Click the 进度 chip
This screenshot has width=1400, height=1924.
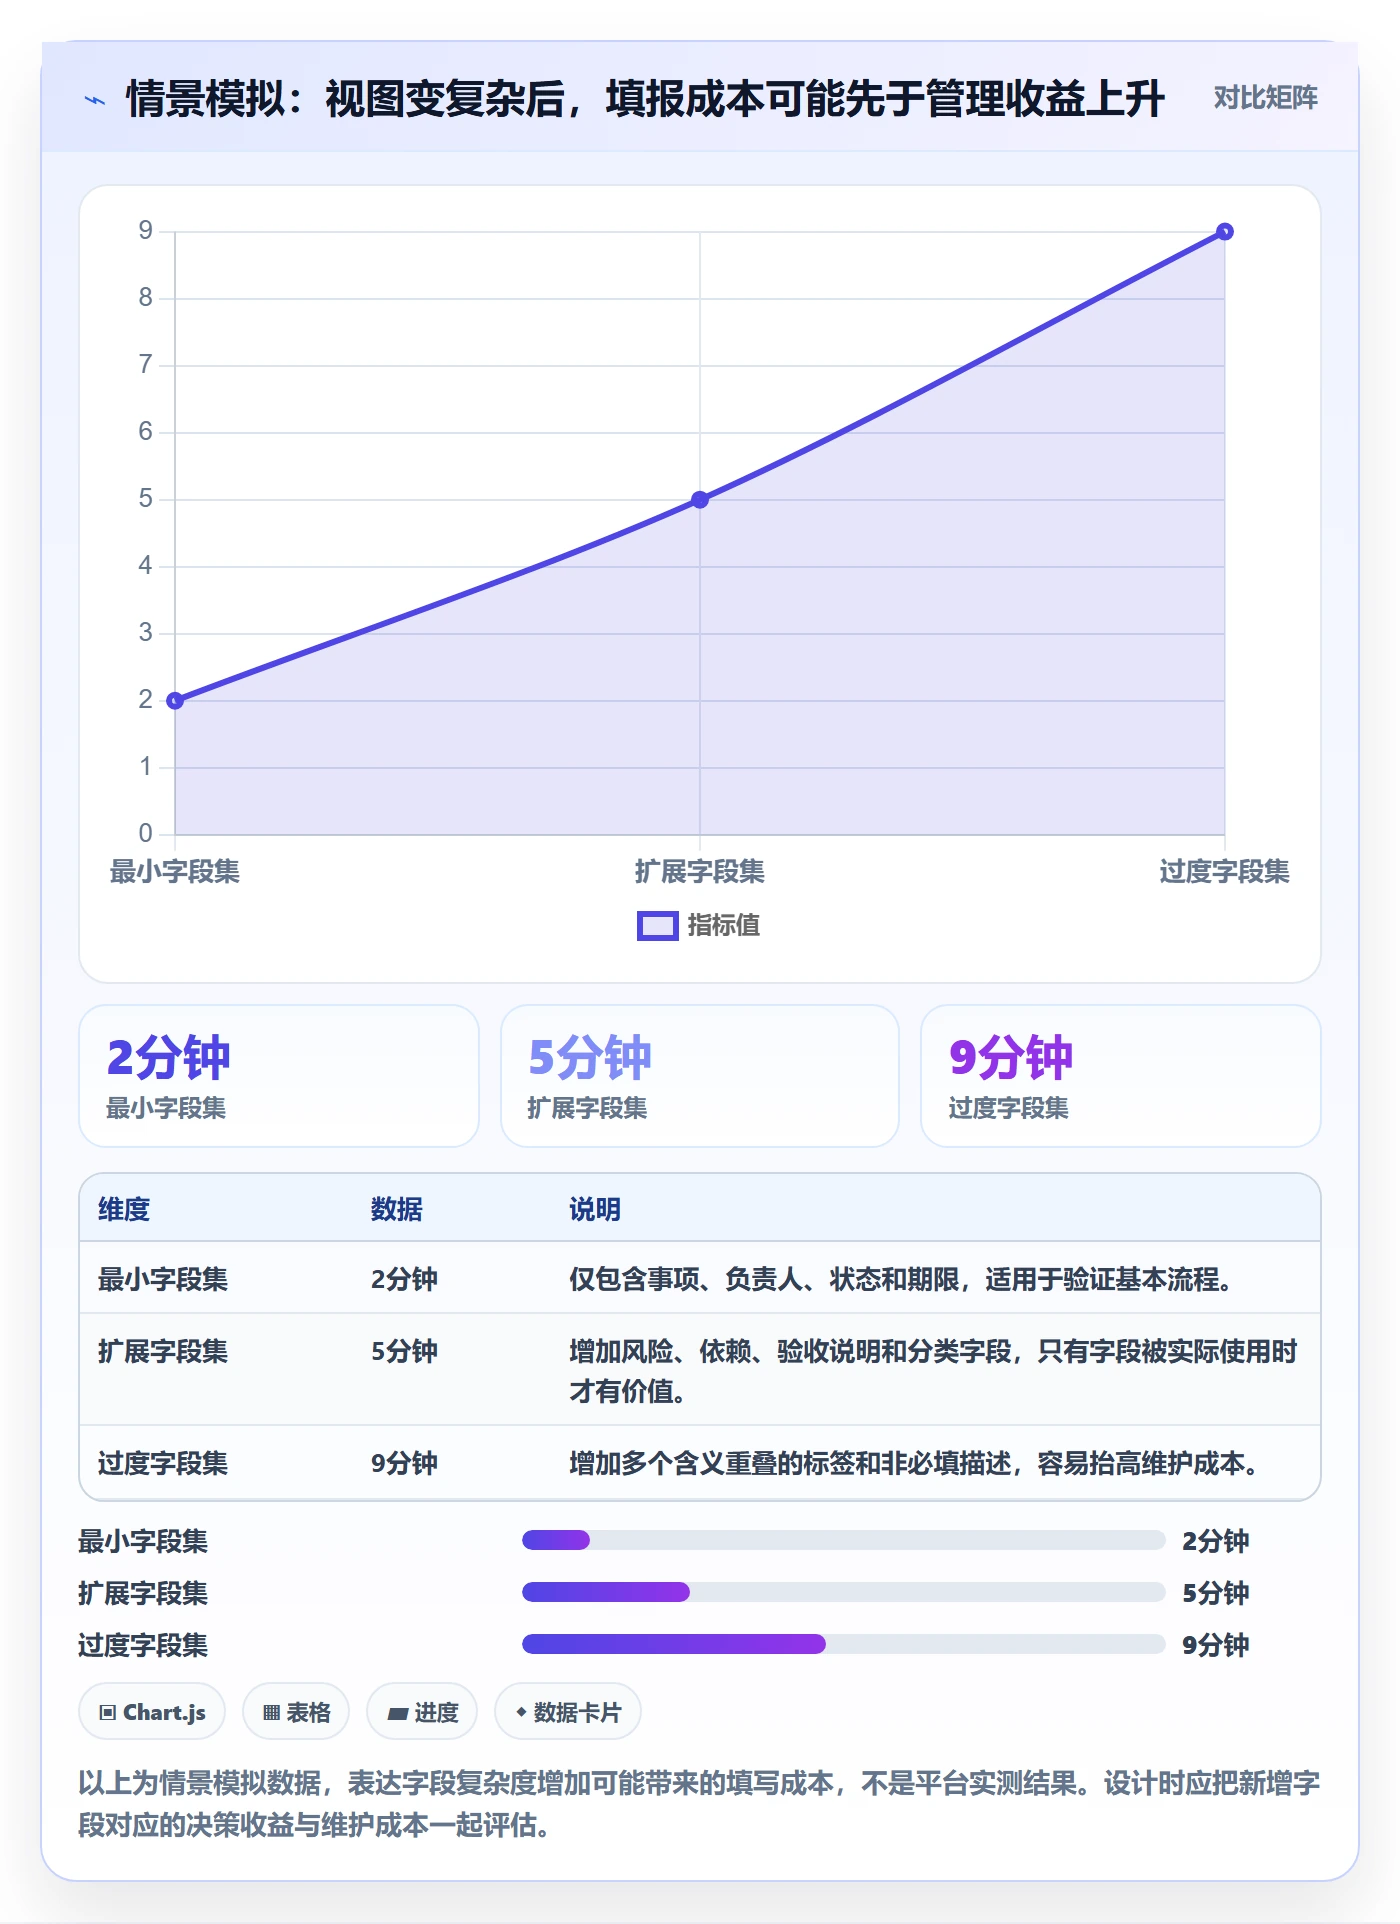coord(422,1712)
